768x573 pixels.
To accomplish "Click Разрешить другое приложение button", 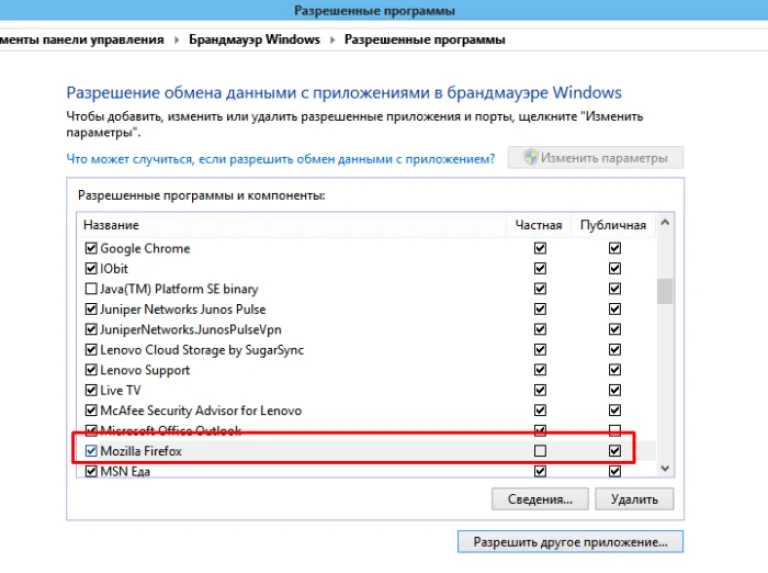I will [x=570, y=542].
